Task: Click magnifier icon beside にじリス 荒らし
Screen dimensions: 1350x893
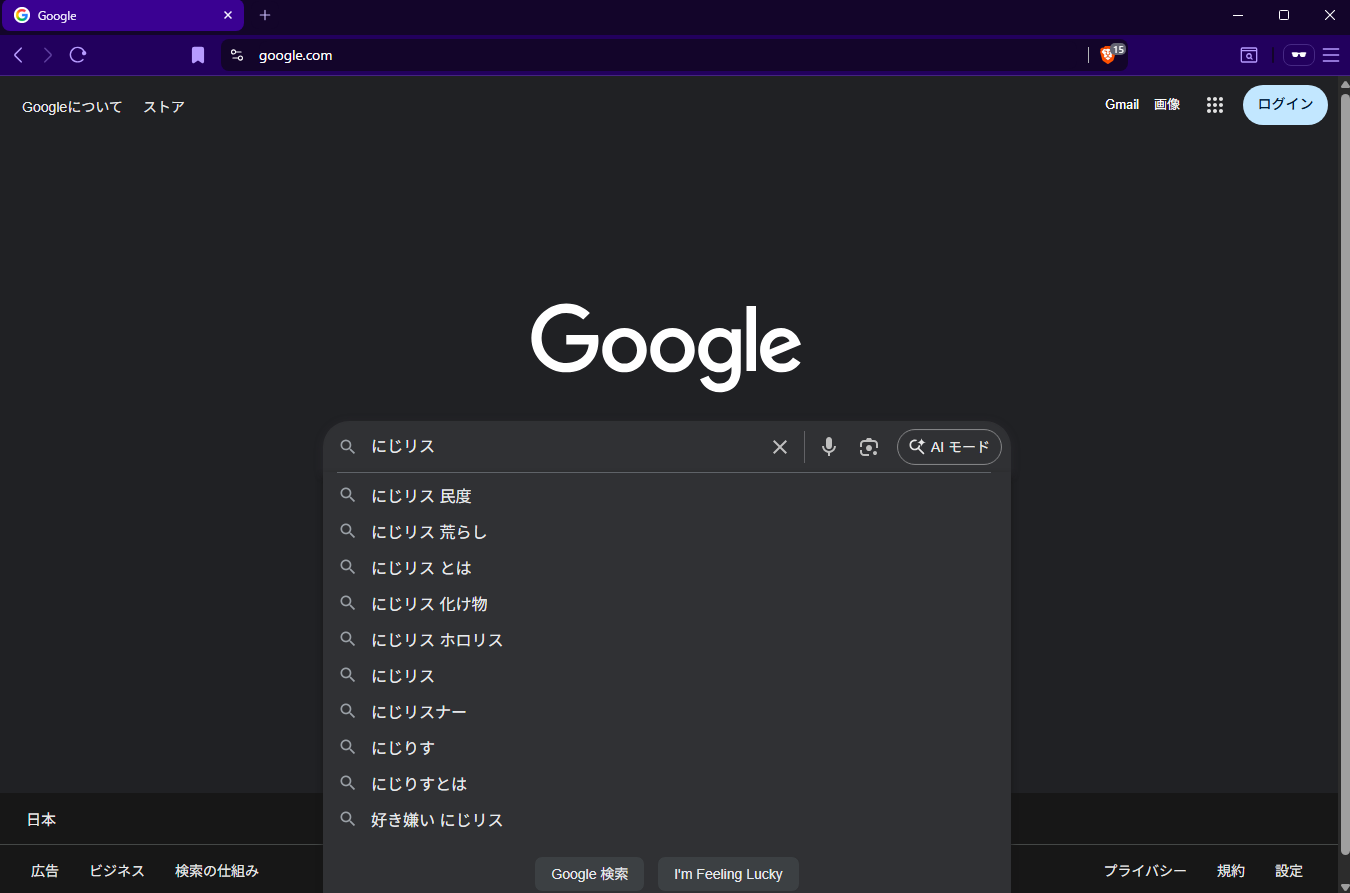Action: coord(347,531)
